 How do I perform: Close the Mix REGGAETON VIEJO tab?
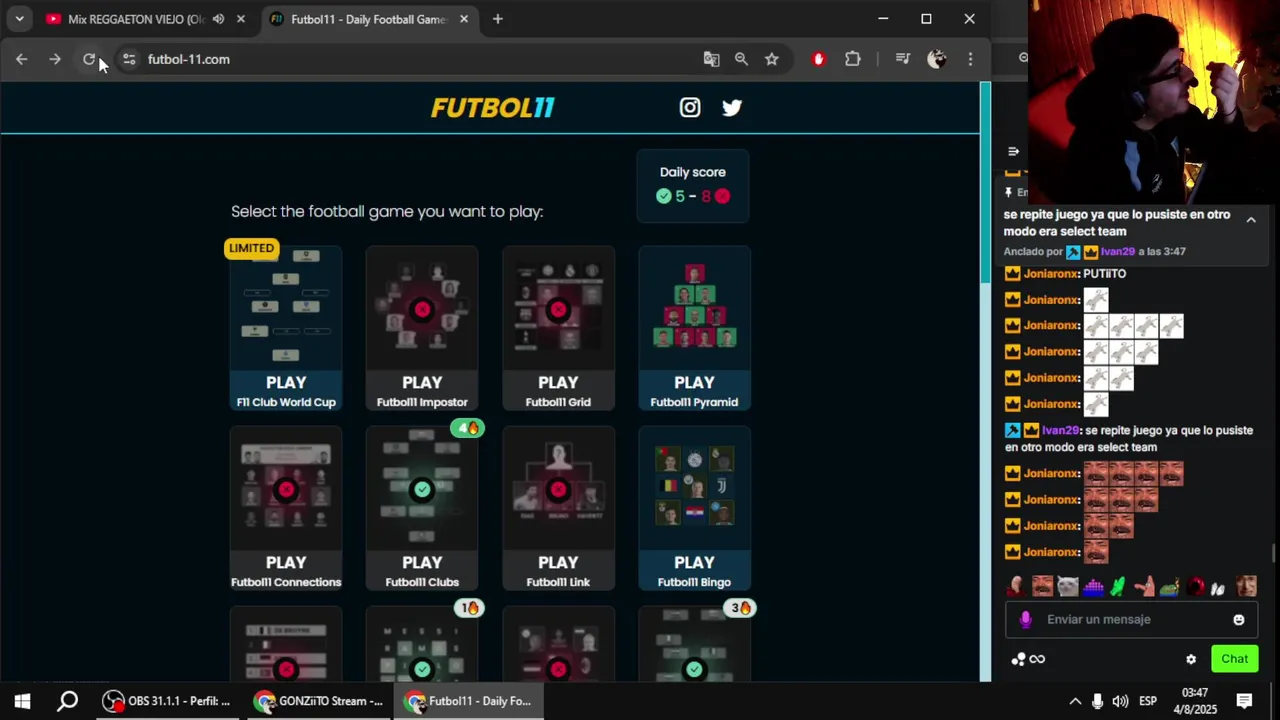pyautogui.click(x=241, y=19)
